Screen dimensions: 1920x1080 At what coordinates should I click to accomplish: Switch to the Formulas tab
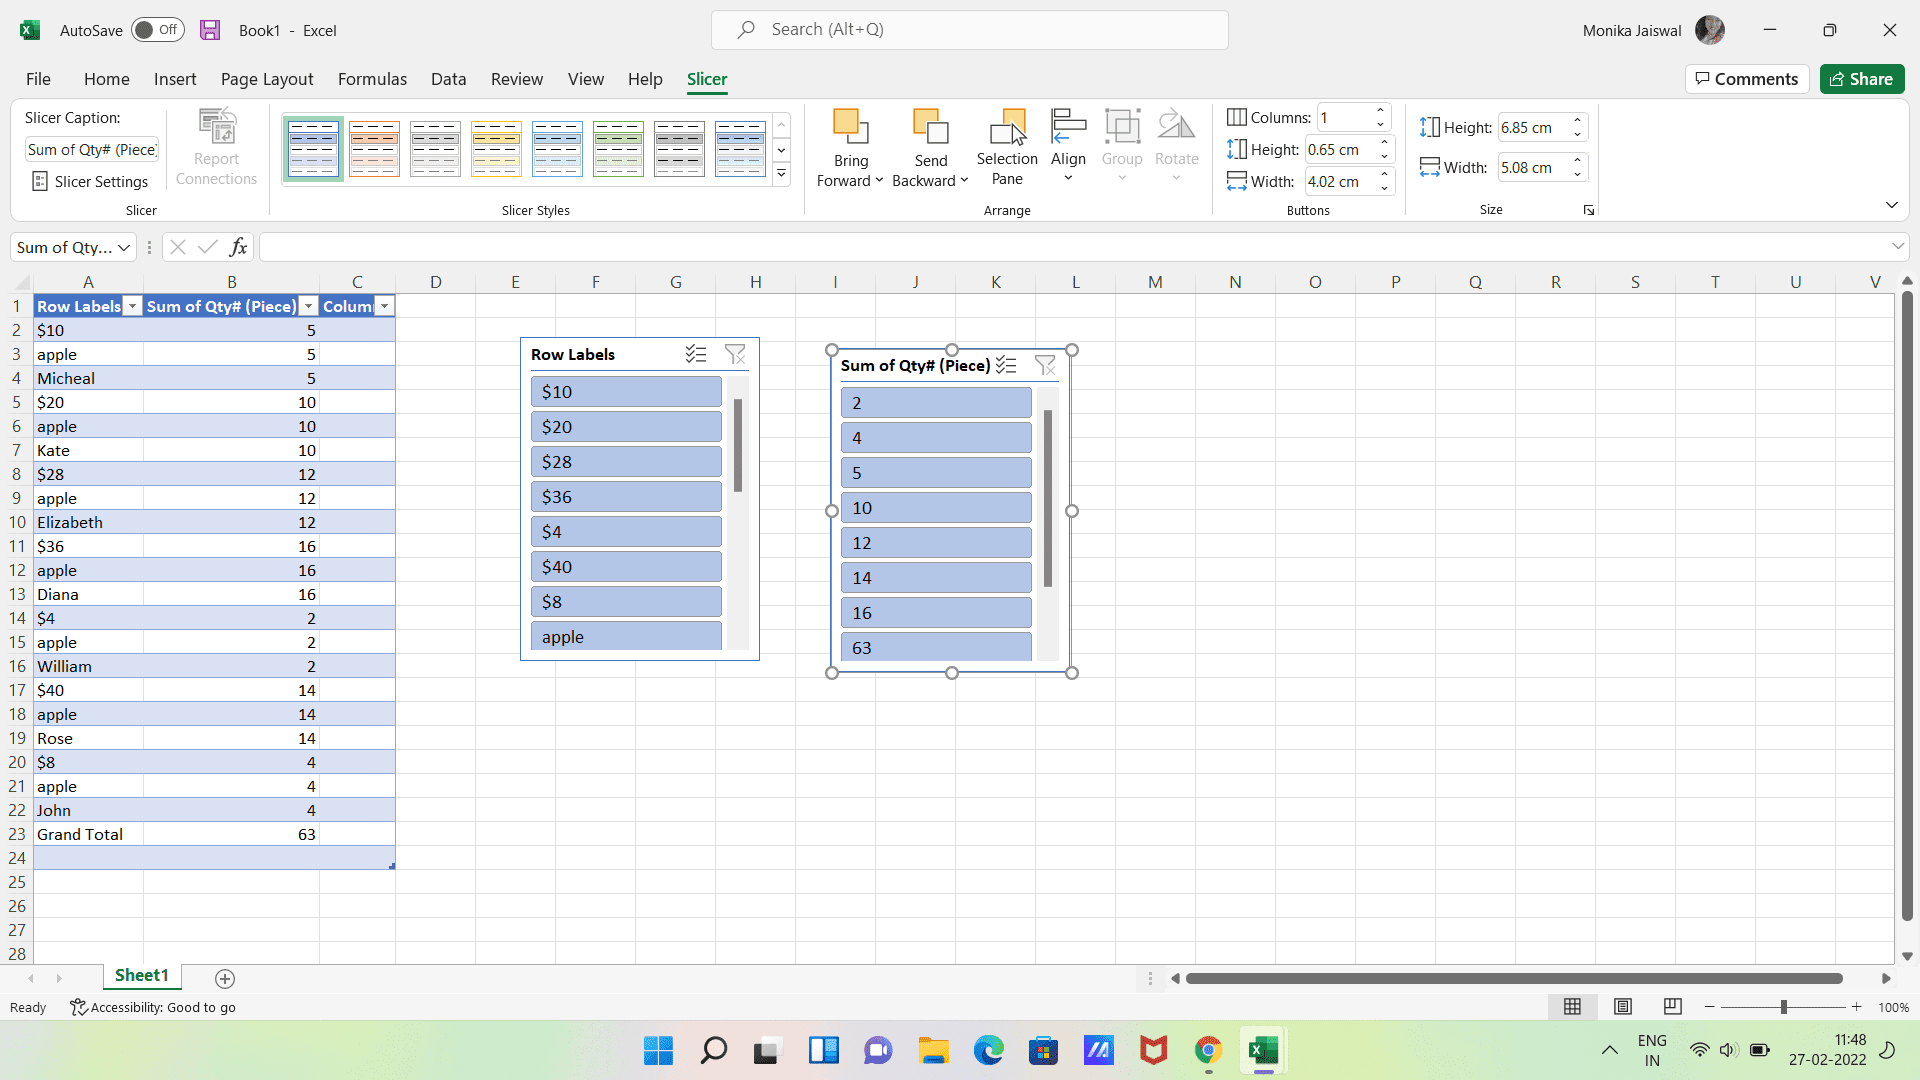(372, 79)
